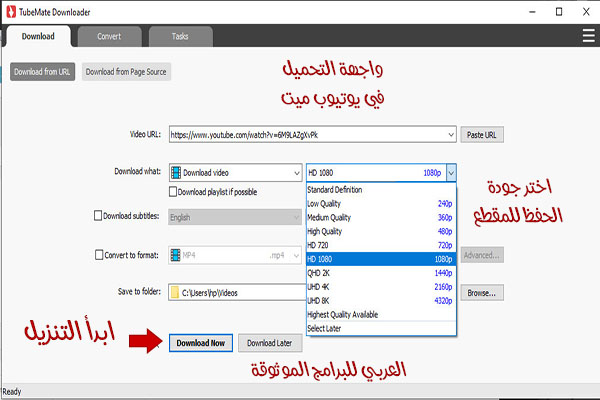Click Standard Definition list header
Screen dimensions: 600x400
coord(381,189)
